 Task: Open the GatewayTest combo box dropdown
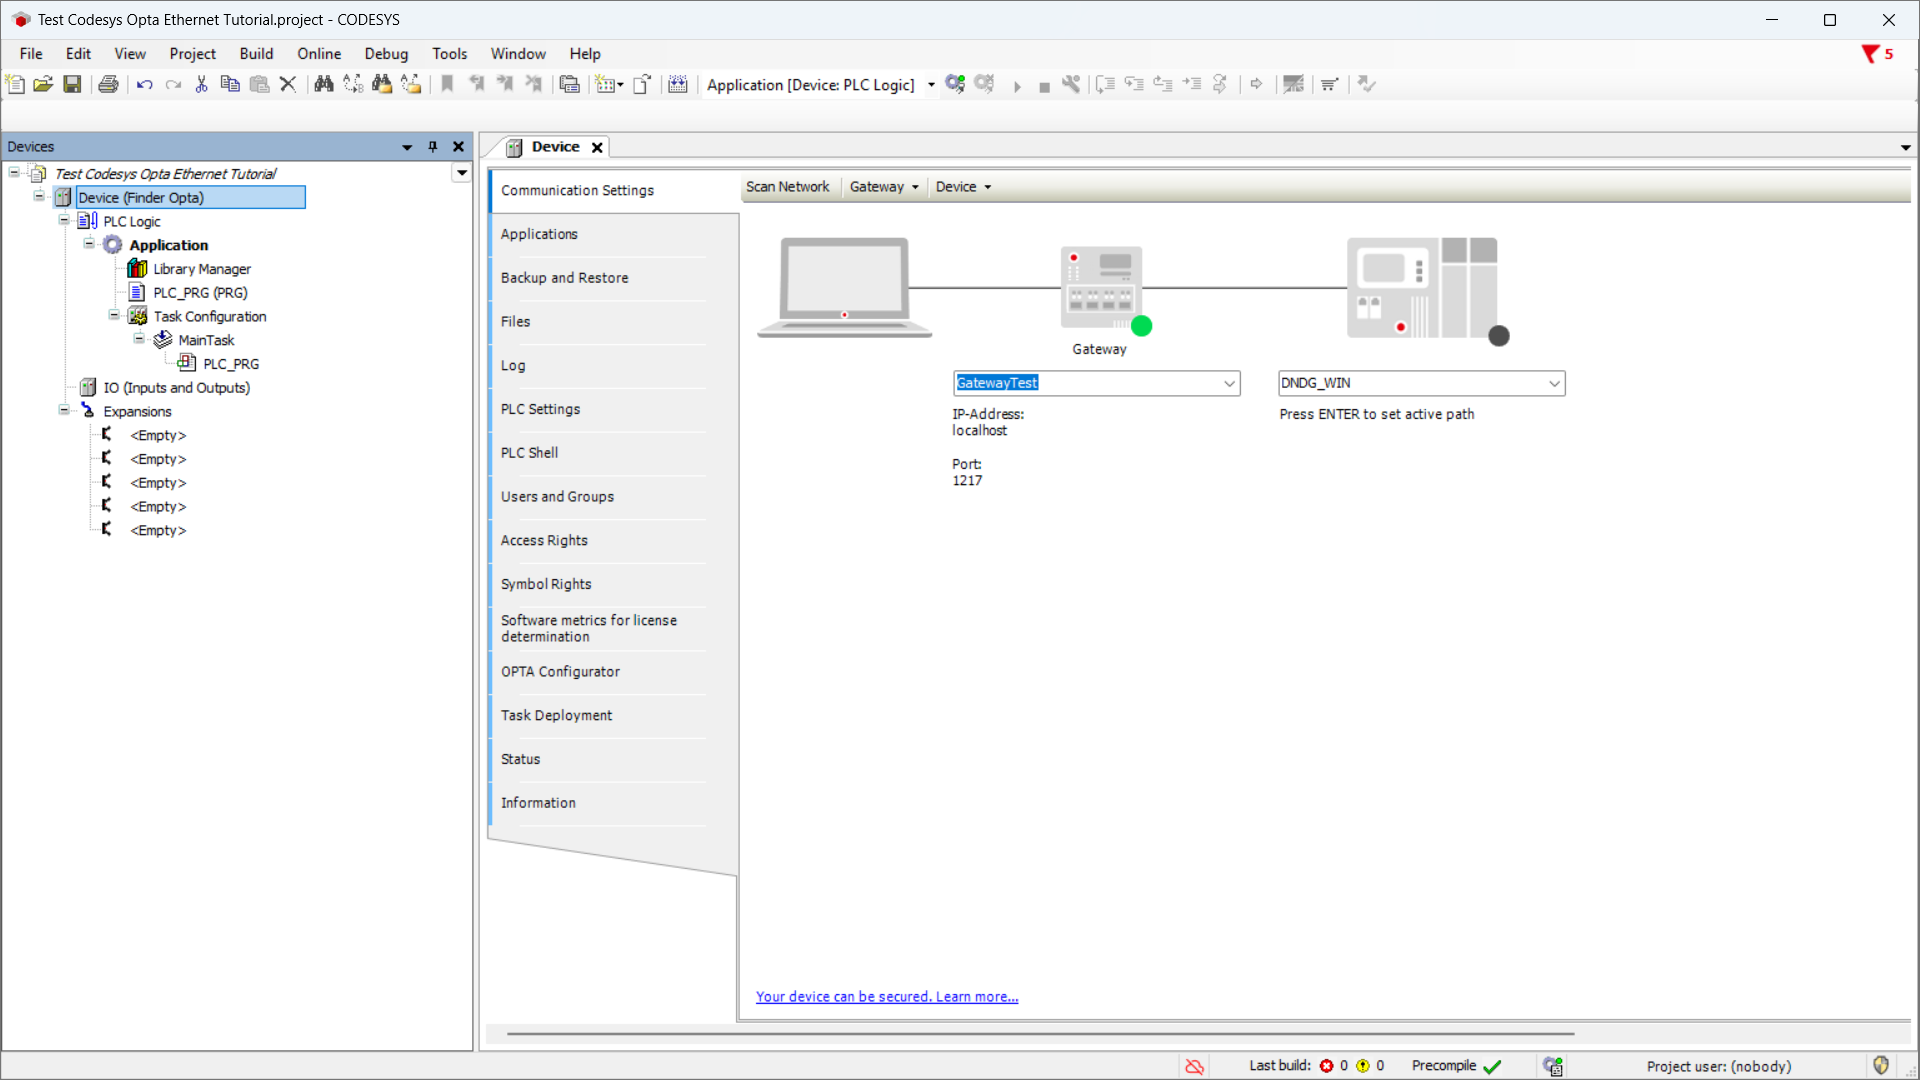[1229, 384]
